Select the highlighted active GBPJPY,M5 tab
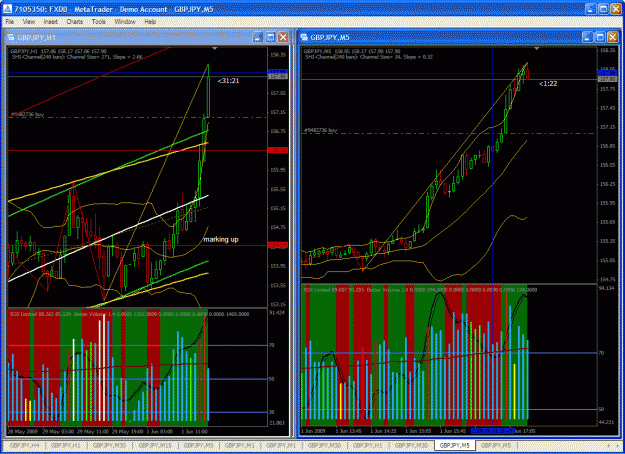Image resolution: width=625 pixels, height=454 pixels. (x=454, y=445)
